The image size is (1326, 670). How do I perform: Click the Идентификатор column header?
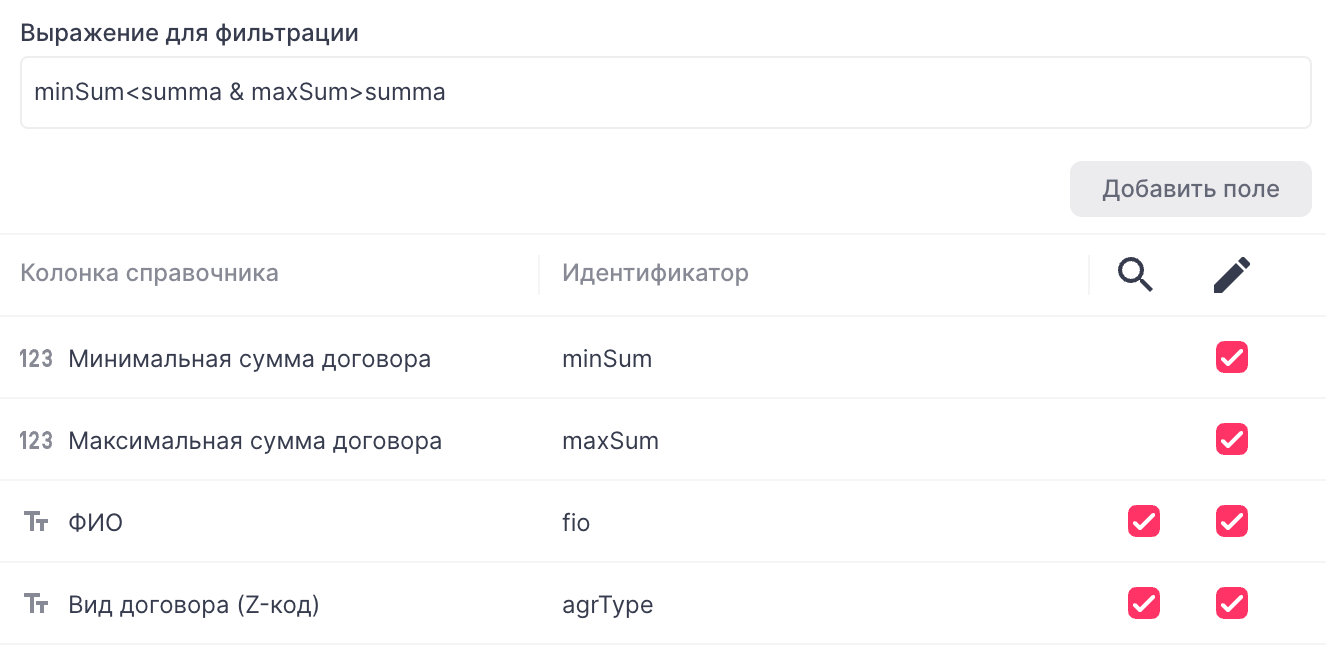(x=655, y=273)
